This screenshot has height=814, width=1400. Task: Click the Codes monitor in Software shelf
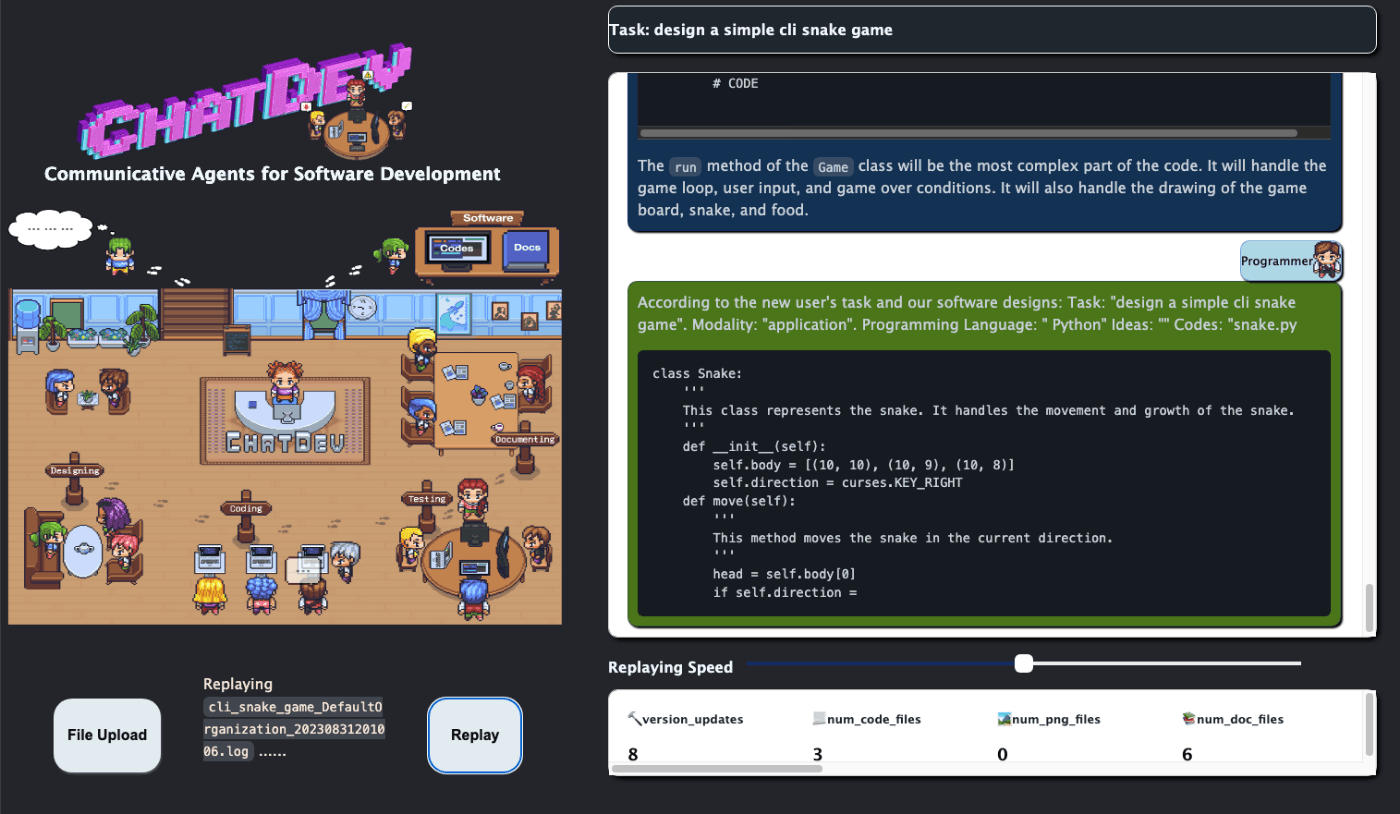tap(458, 247)
